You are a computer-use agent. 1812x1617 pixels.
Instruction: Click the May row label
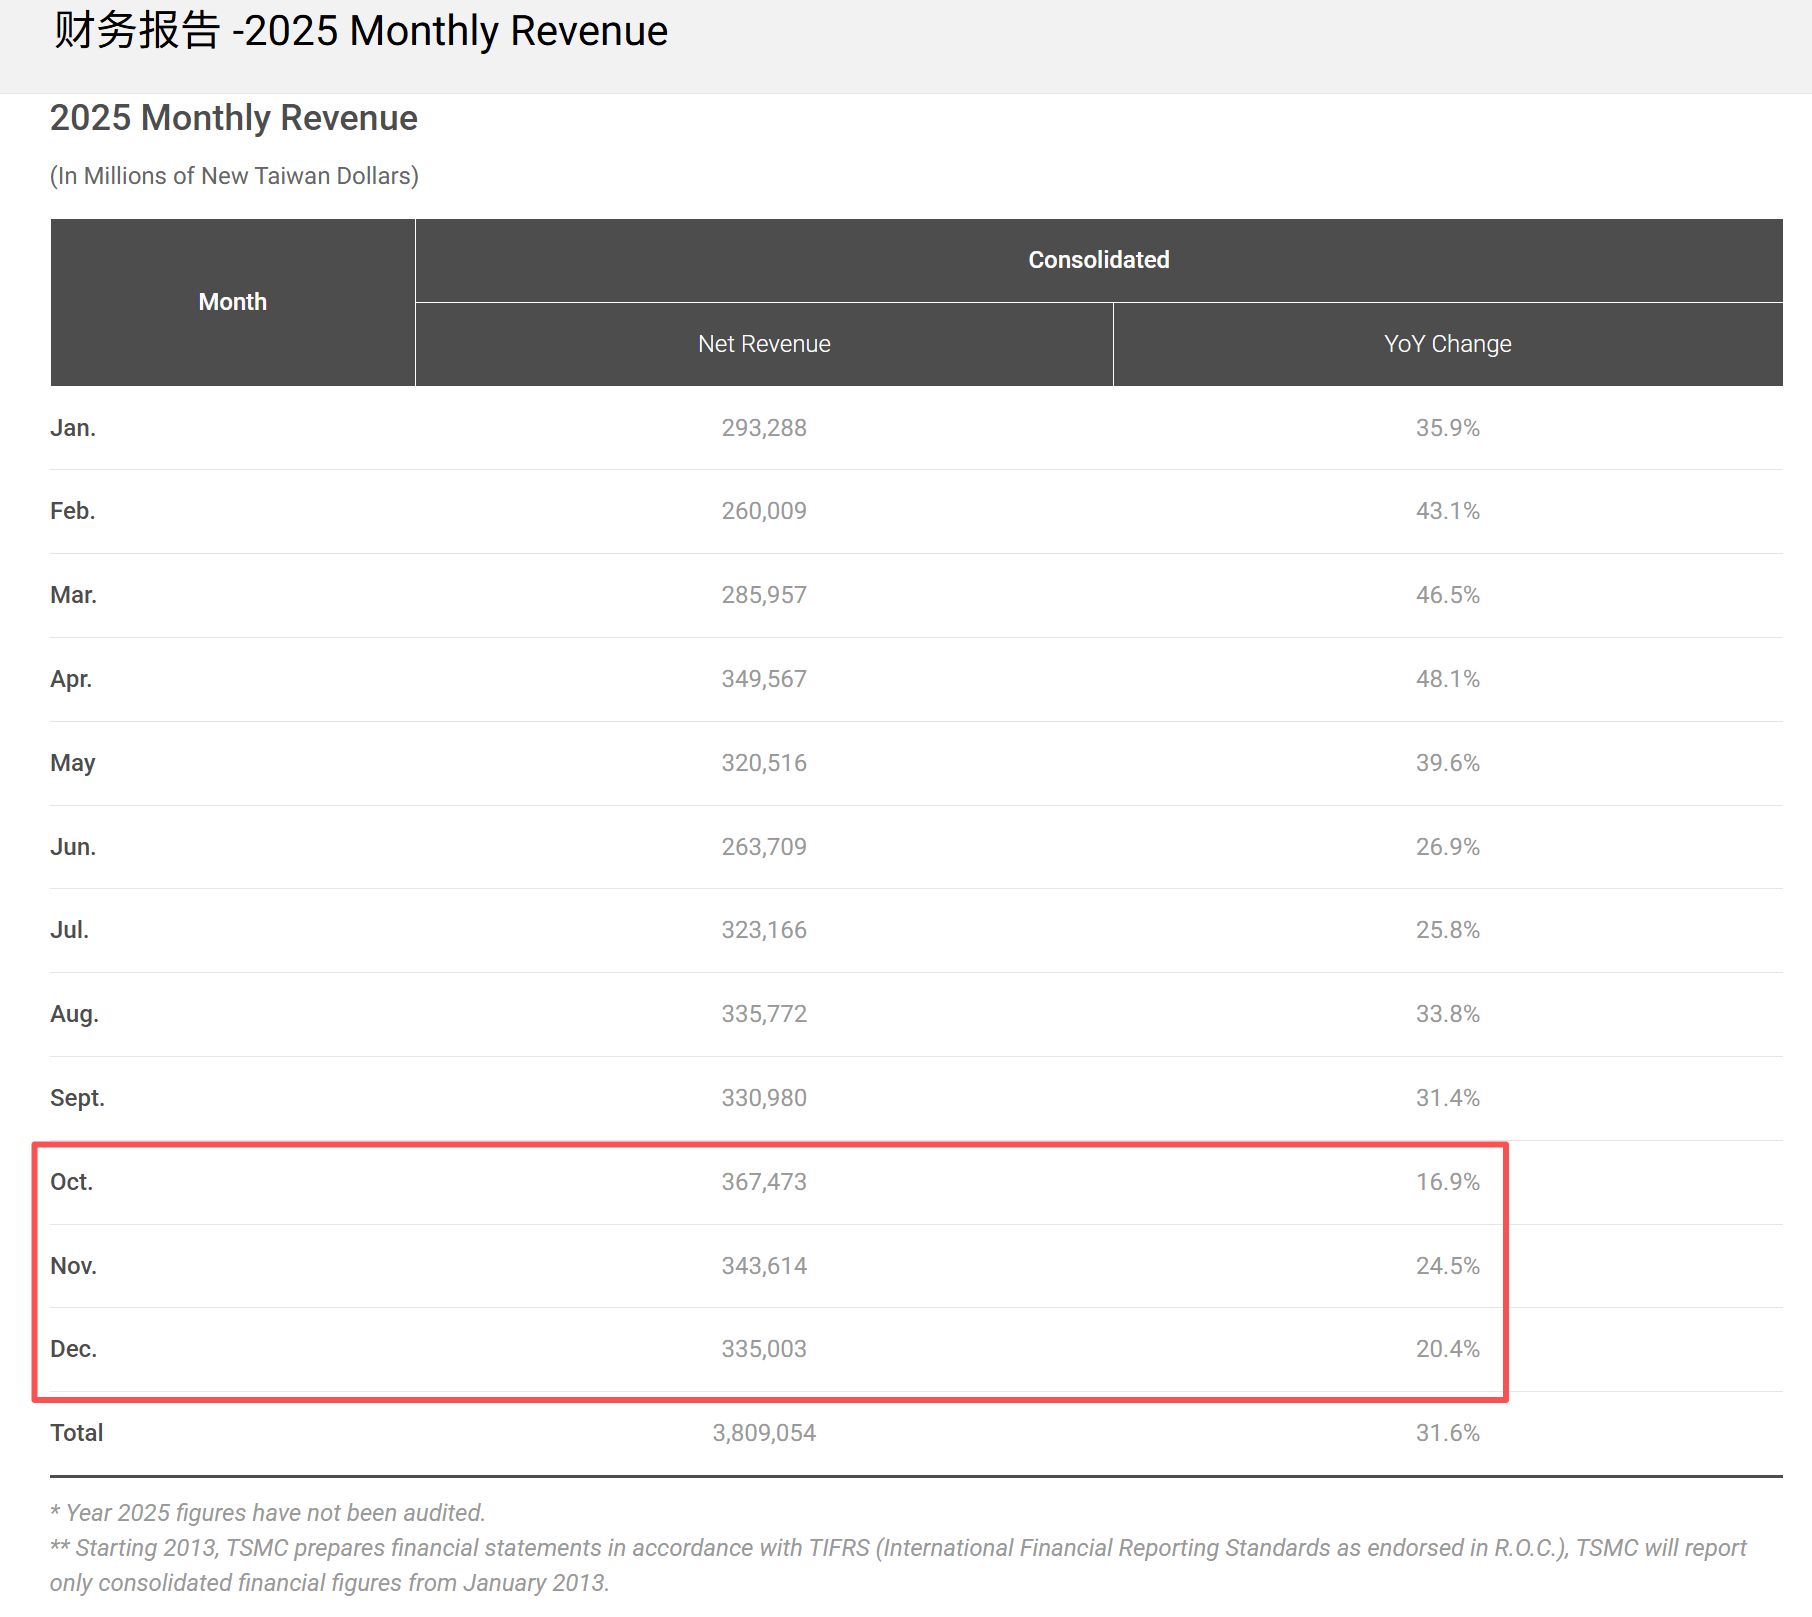(73, 763)
